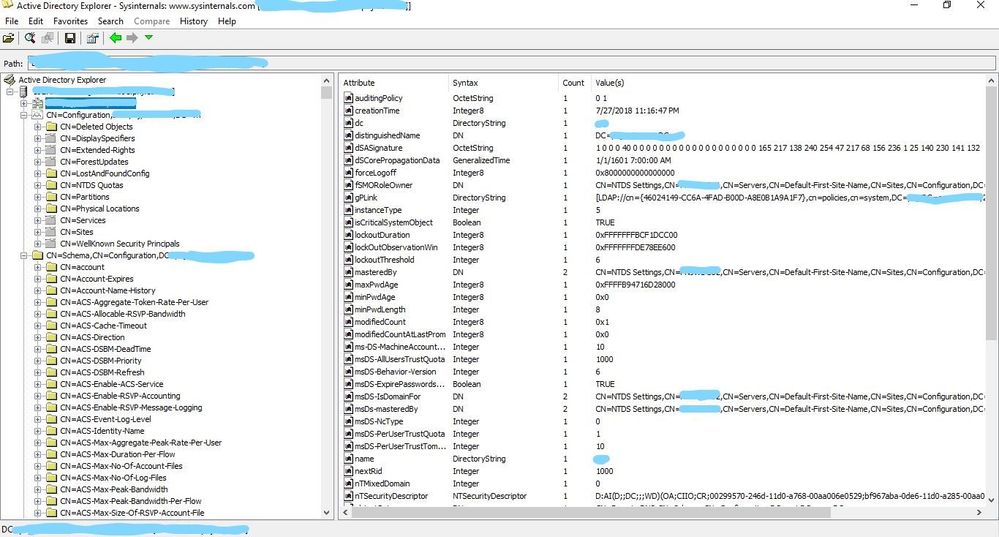
Task: Expand the CN=Account-Expires node
Action: tap(38, 279)
